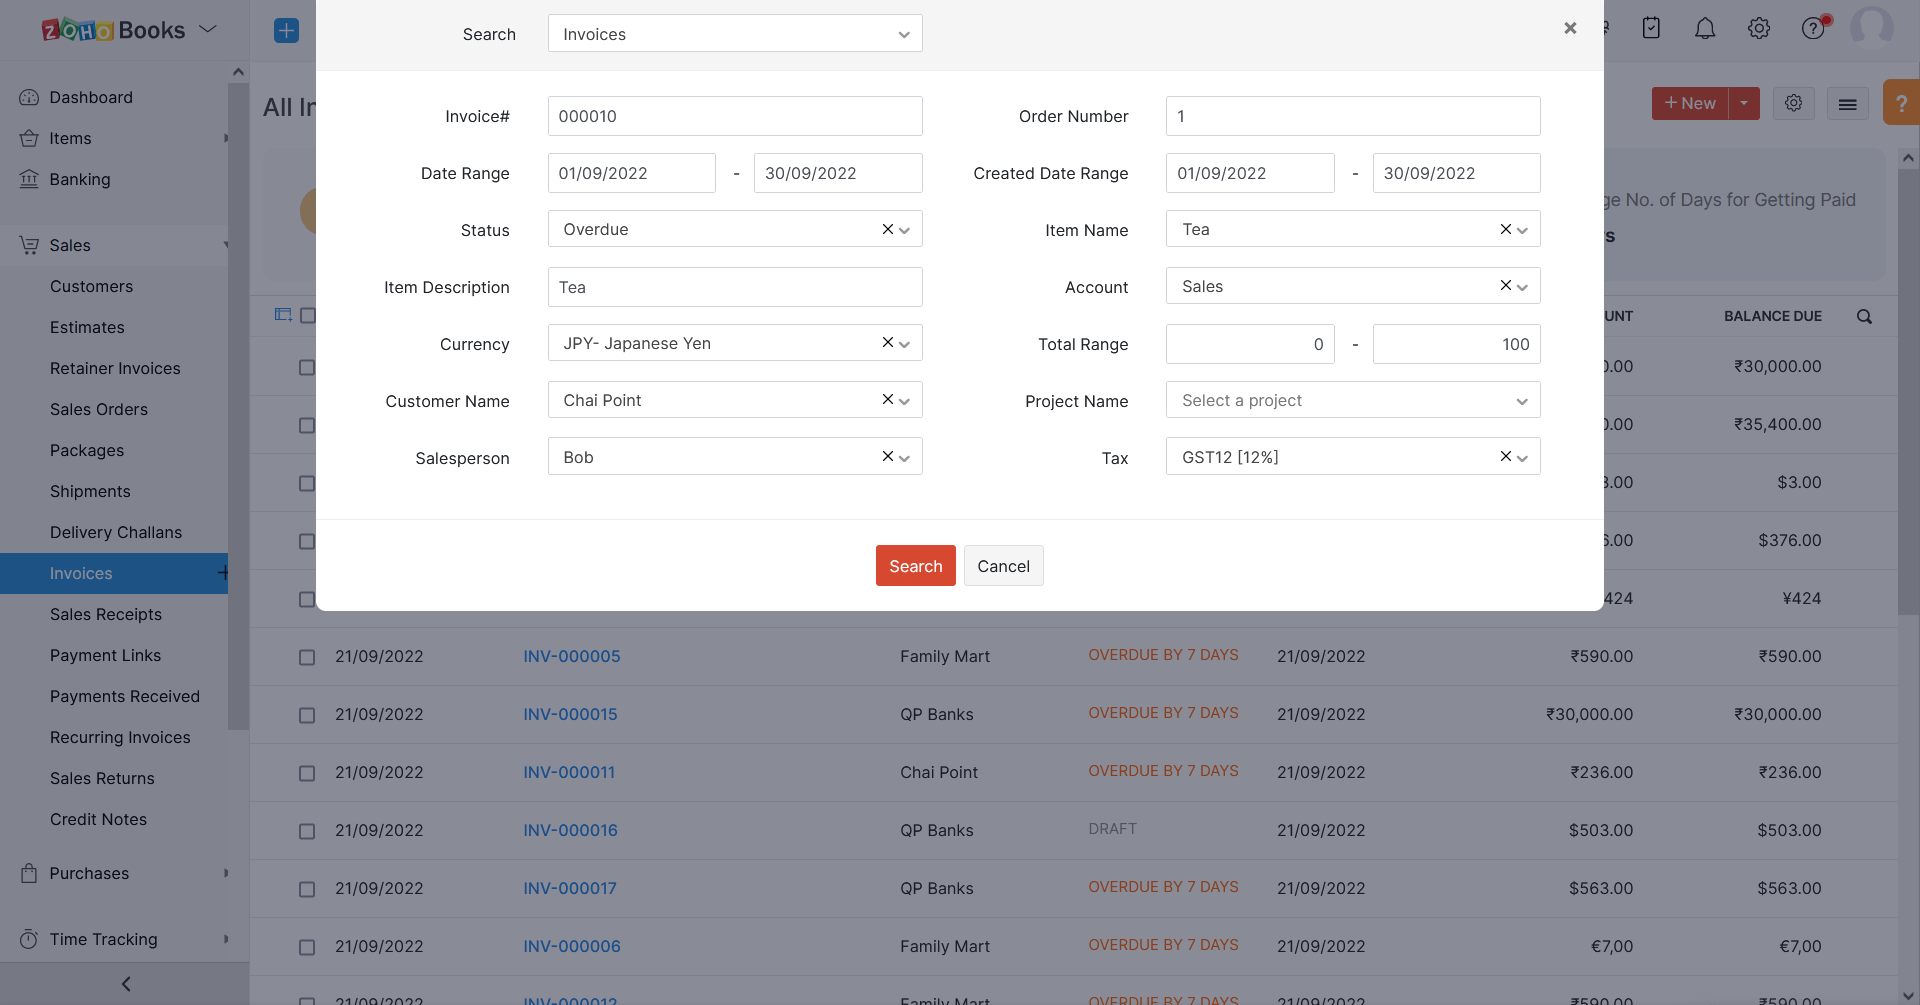Check the invoice row for INV-000005
1920x1005 pixels.
[x=307, y=657]
